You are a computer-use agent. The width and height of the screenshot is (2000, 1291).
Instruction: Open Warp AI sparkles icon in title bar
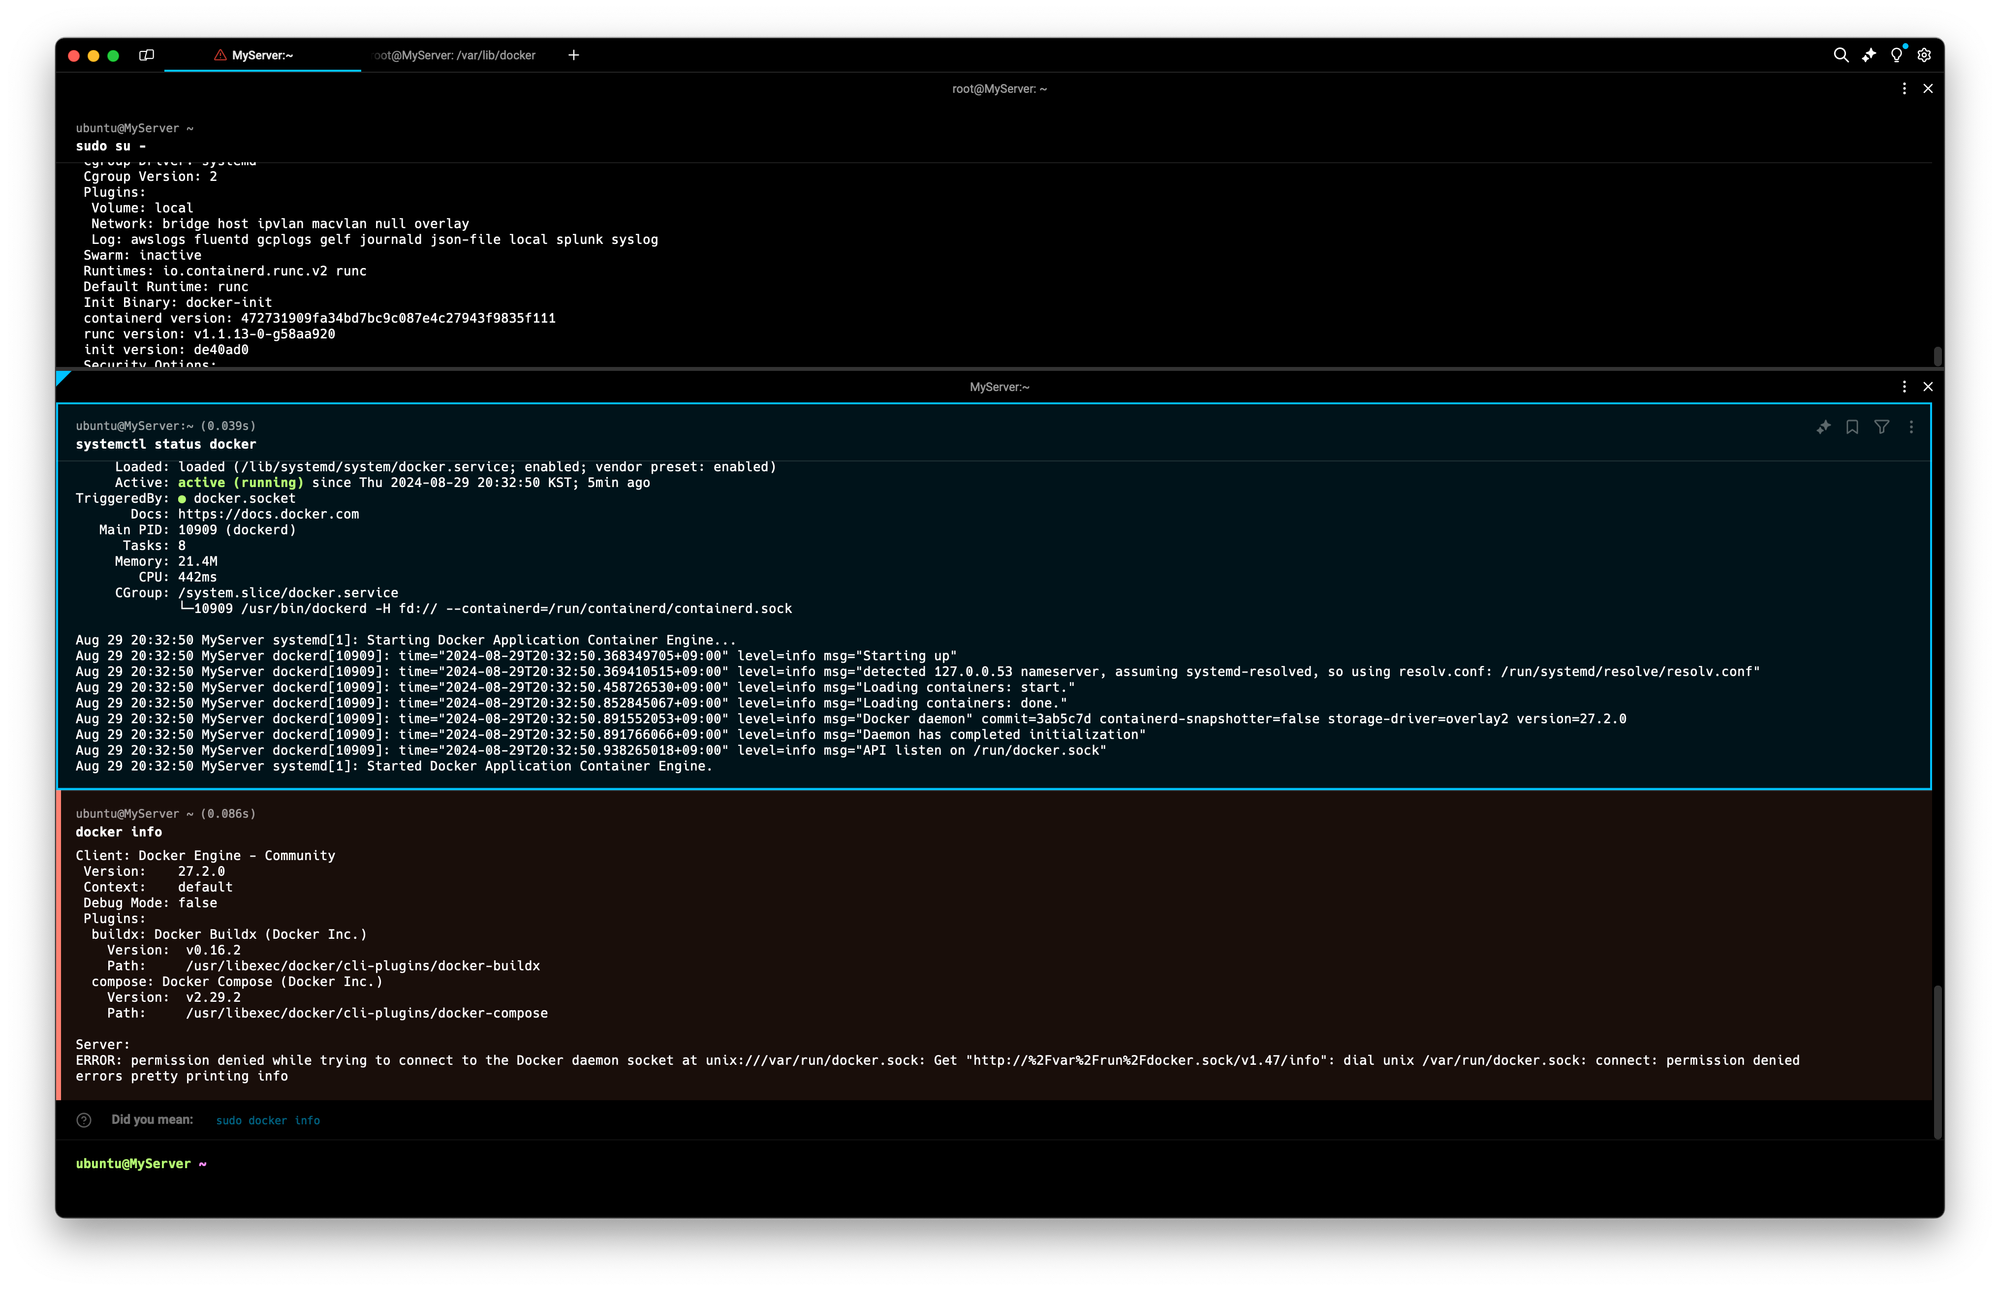click(1868, 55)
